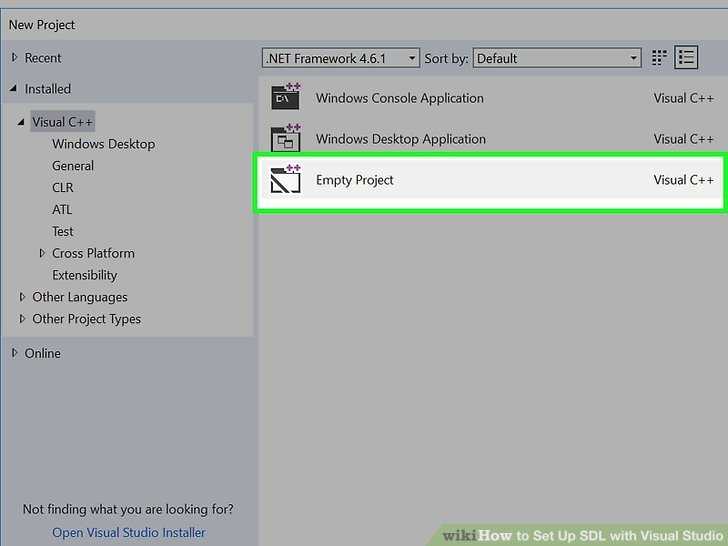The height and width of the screenshot is (546, 728).
Task: Expand the Online section
Action: tap(14, 353)
